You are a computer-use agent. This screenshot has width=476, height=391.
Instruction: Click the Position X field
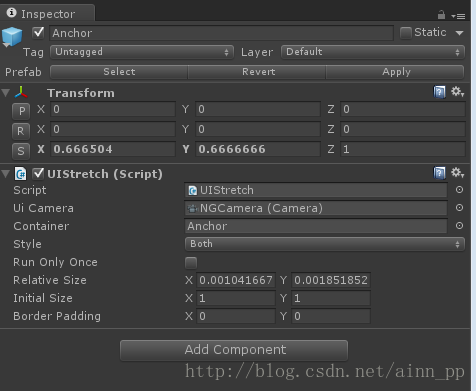coord(113,109)
